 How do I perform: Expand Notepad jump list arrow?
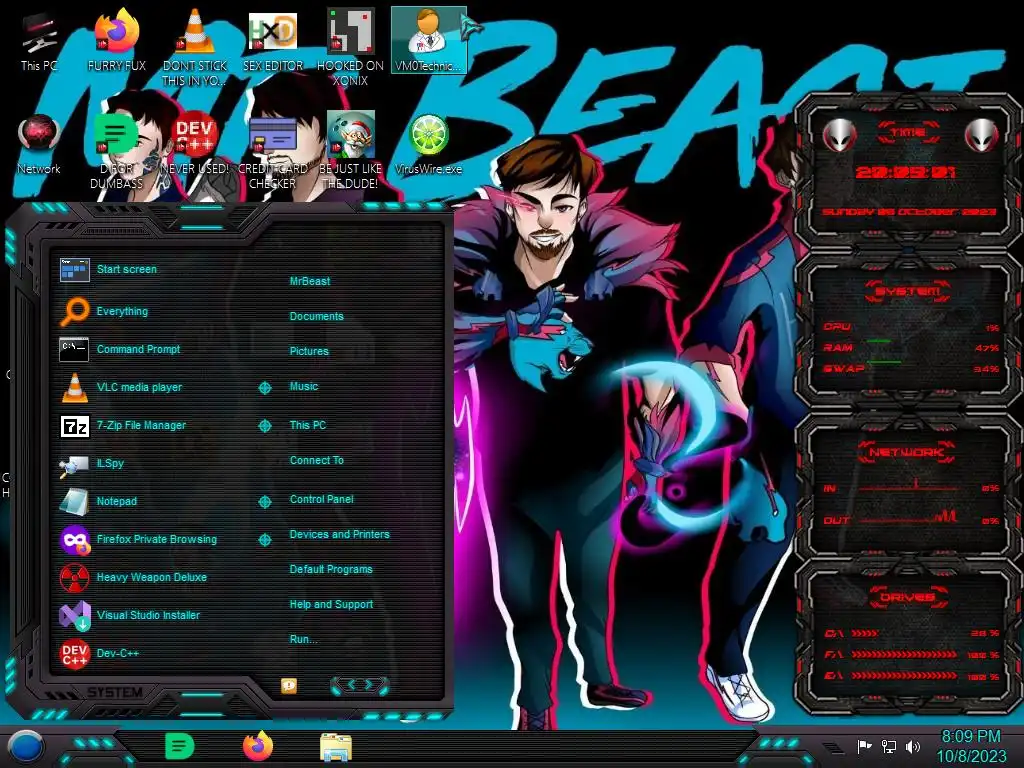pyautogui.click(x=264, y=502)
